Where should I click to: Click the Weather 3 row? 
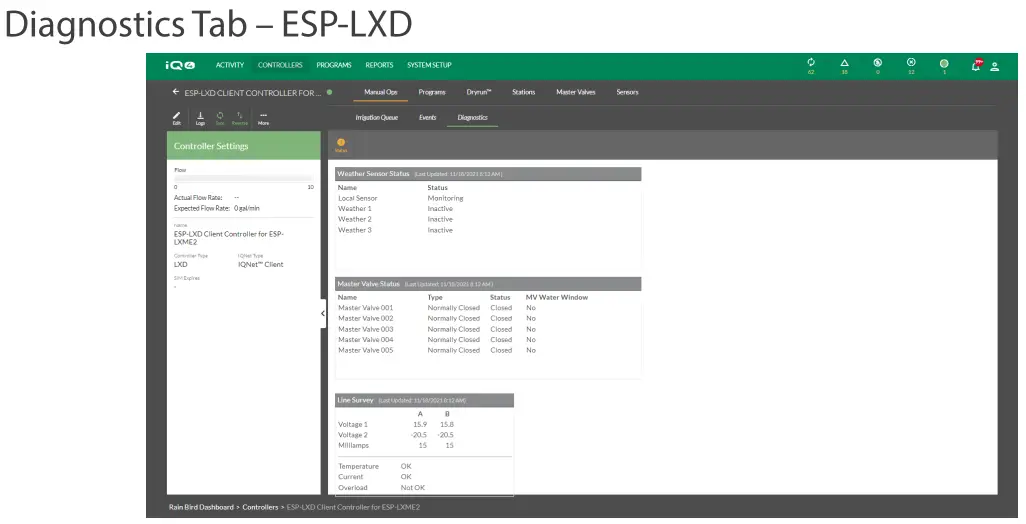488,230
